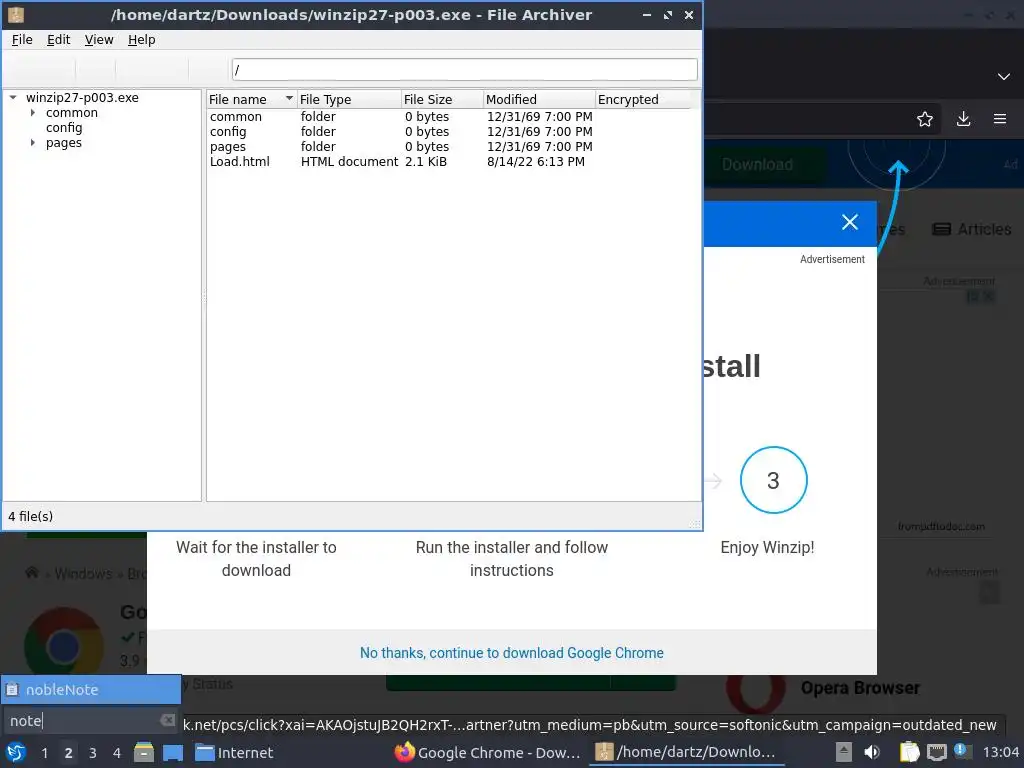Select winzip27-p003.exe root in the tree

(82, 97)
